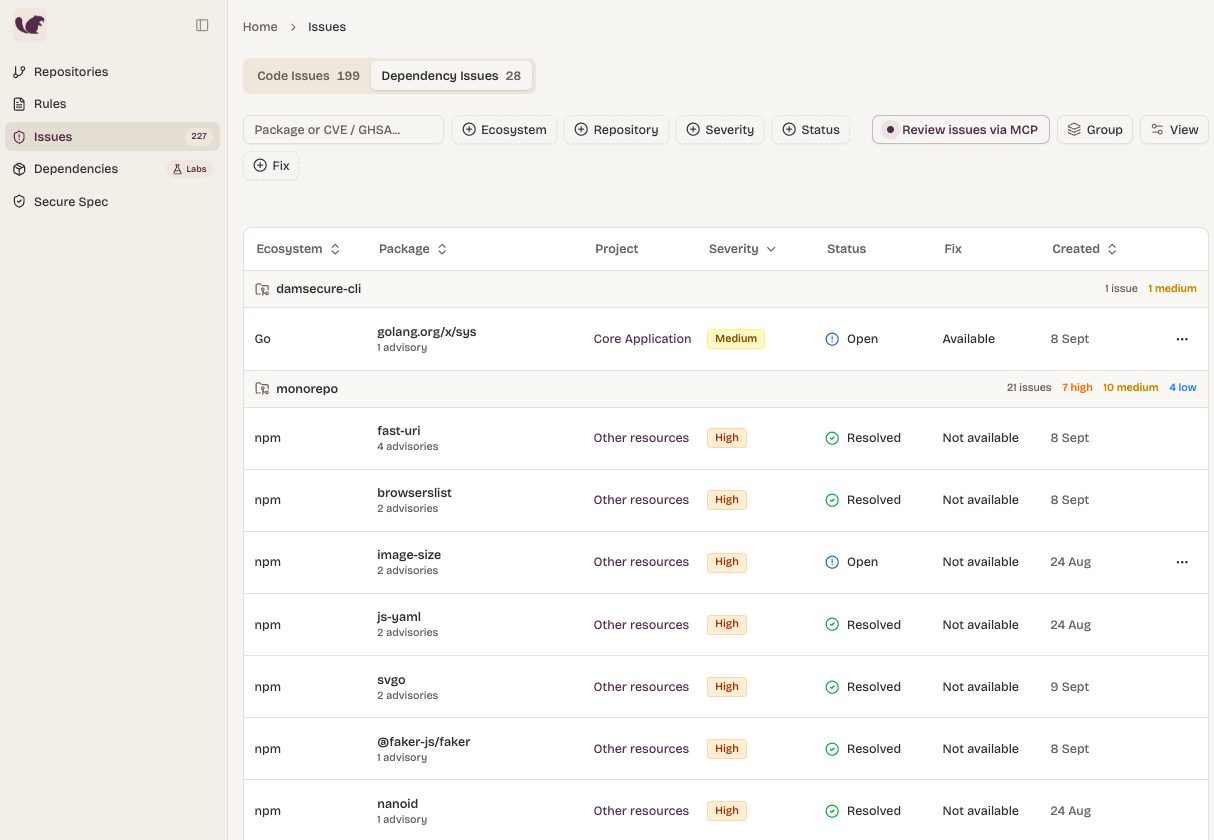Click the Status column header
Image resolution: width=1214 pixels, height=840 pixels.
tap(846, 249)
